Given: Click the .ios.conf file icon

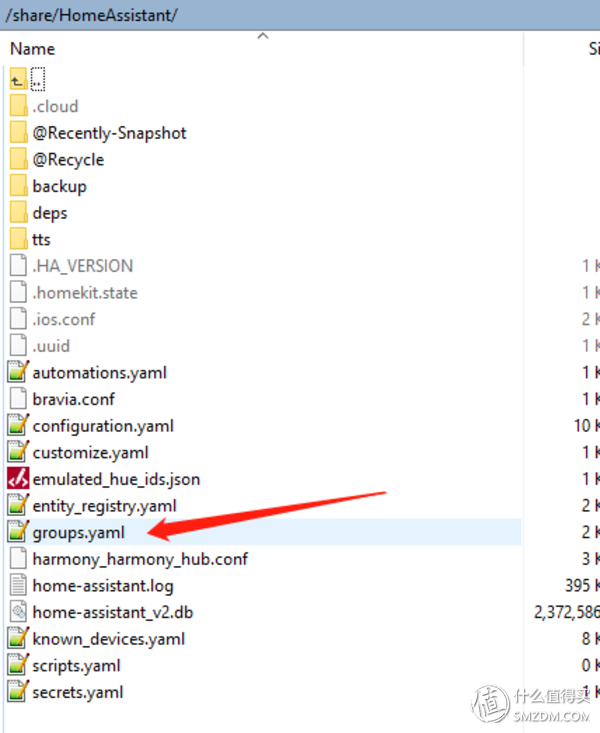Looking at the screenshot, I should 18,319.
